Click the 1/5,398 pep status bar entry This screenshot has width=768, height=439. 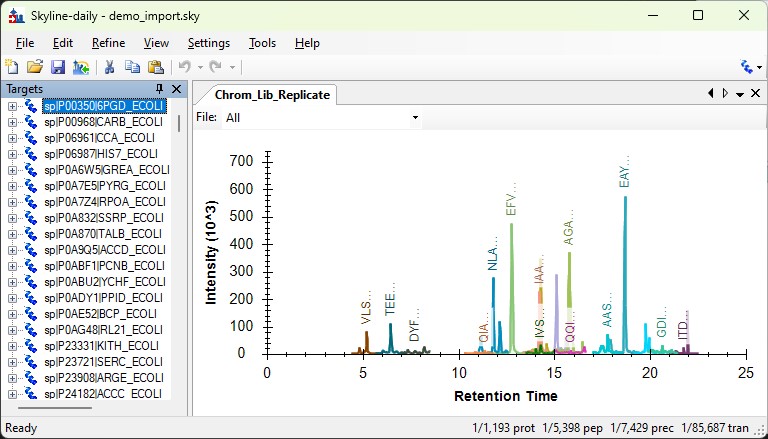coord(573,428)
